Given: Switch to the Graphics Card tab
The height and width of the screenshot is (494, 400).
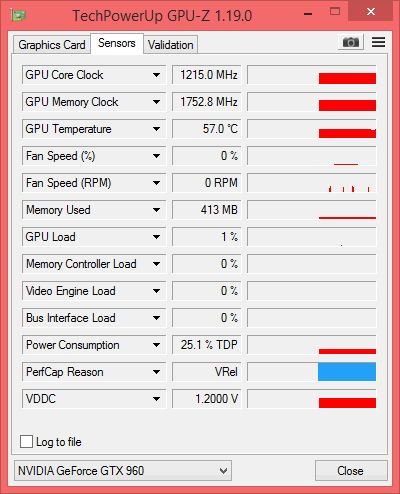Looking at the screenshot, I should pyautogui.click(x=52, y=45).
